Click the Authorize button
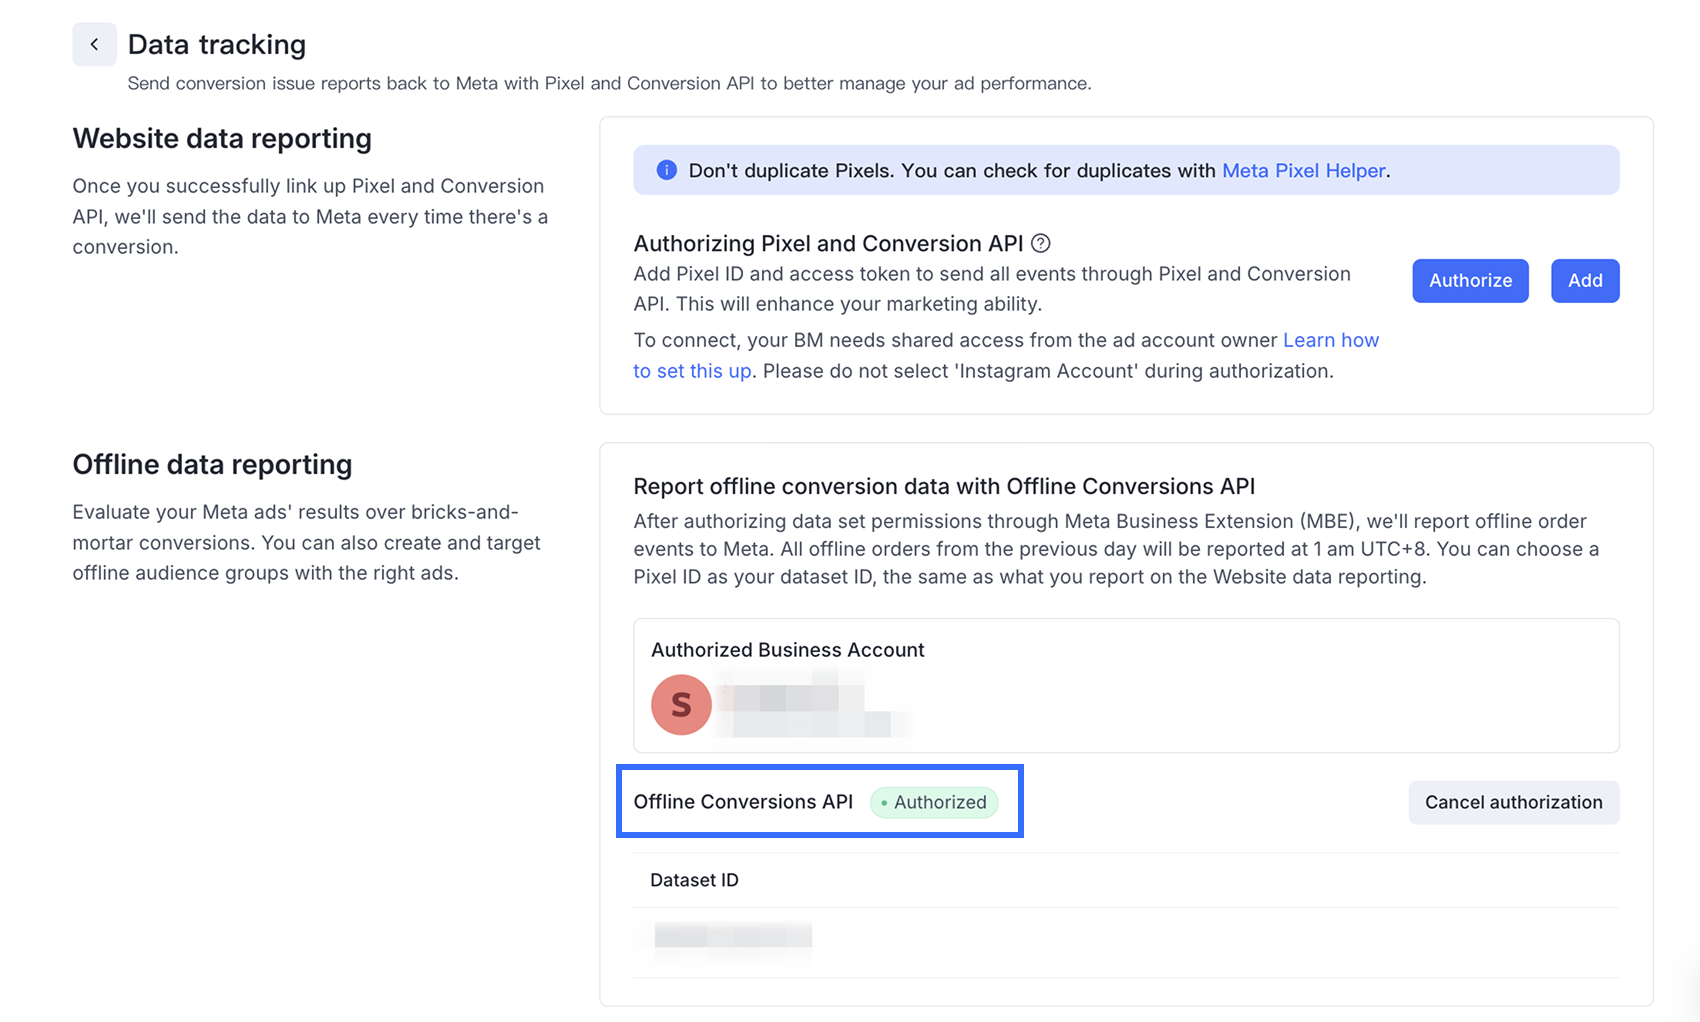 tap(1470, 280)
